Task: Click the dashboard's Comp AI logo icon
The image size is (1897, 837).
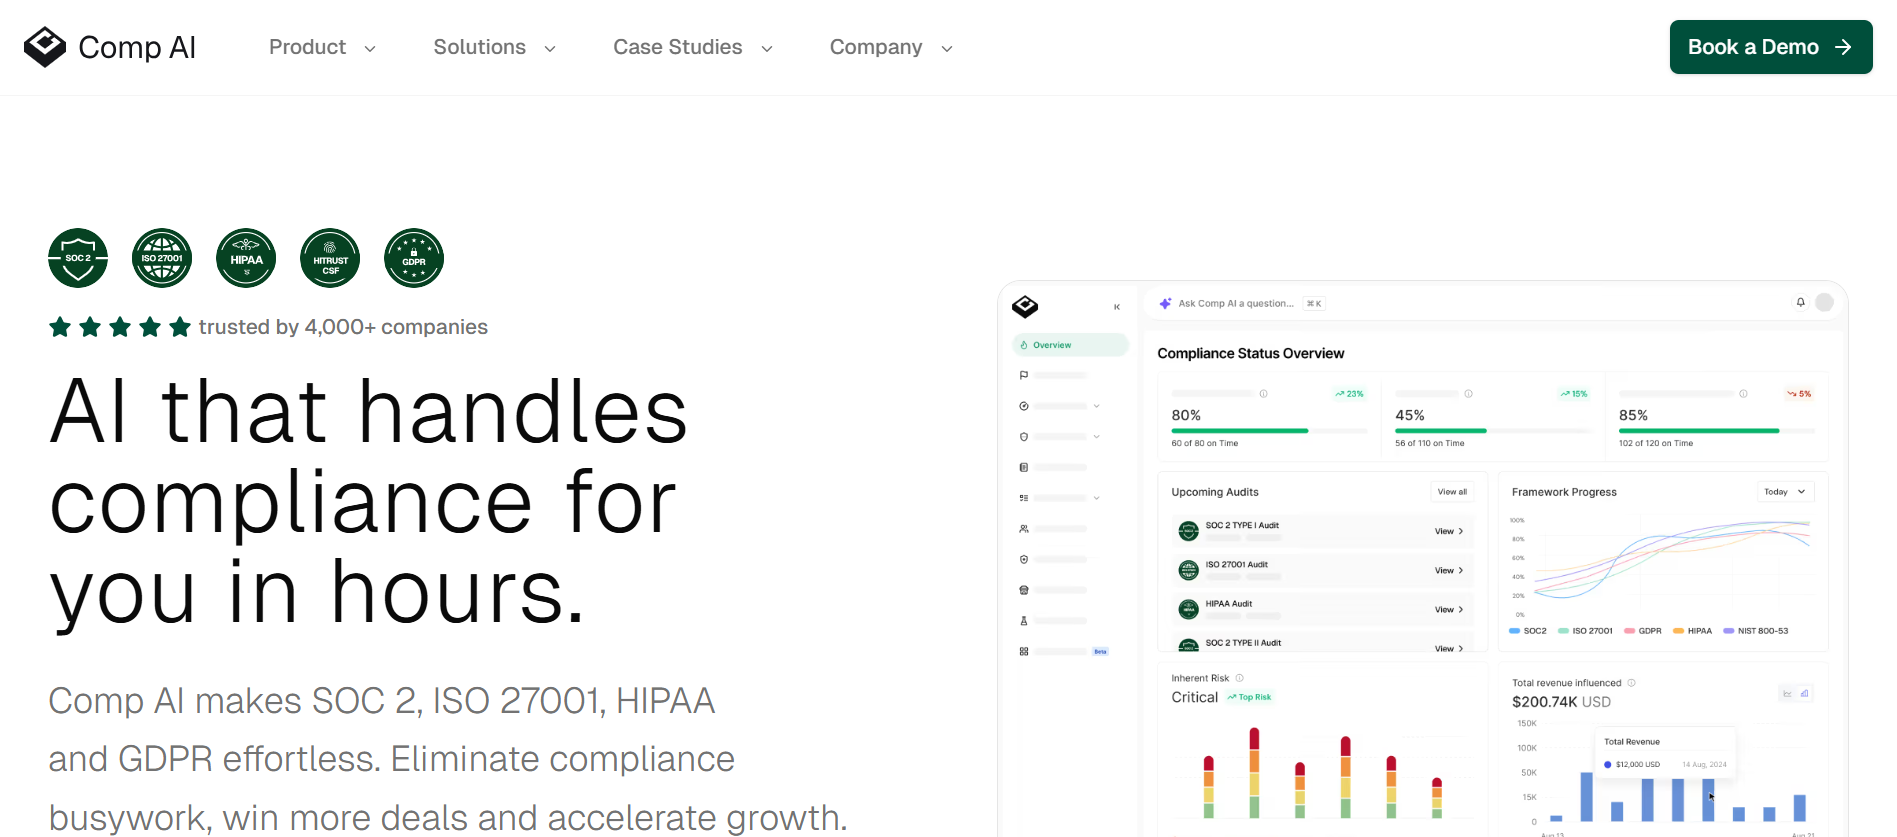Action: (x=1025, y=306)
